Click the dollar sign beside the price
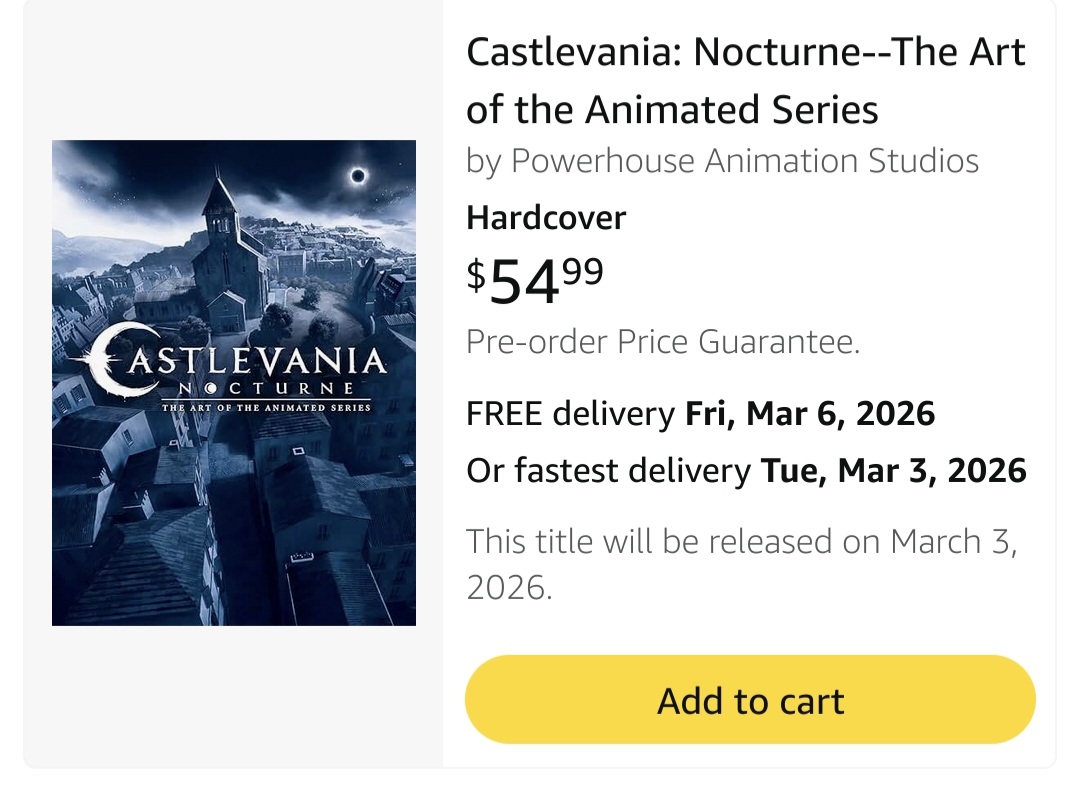Viewport: 1080px width, 785px height. pos(476,273)
